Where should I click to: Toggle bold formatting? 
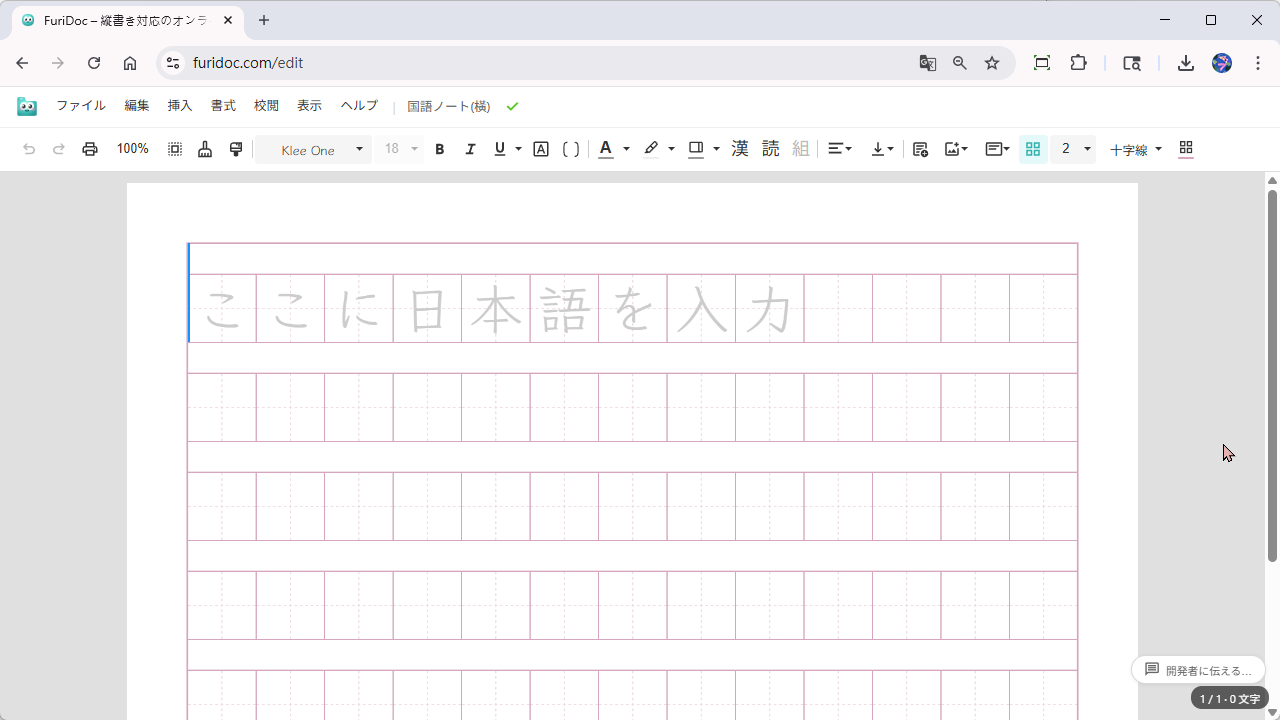[x=439, y=148]
